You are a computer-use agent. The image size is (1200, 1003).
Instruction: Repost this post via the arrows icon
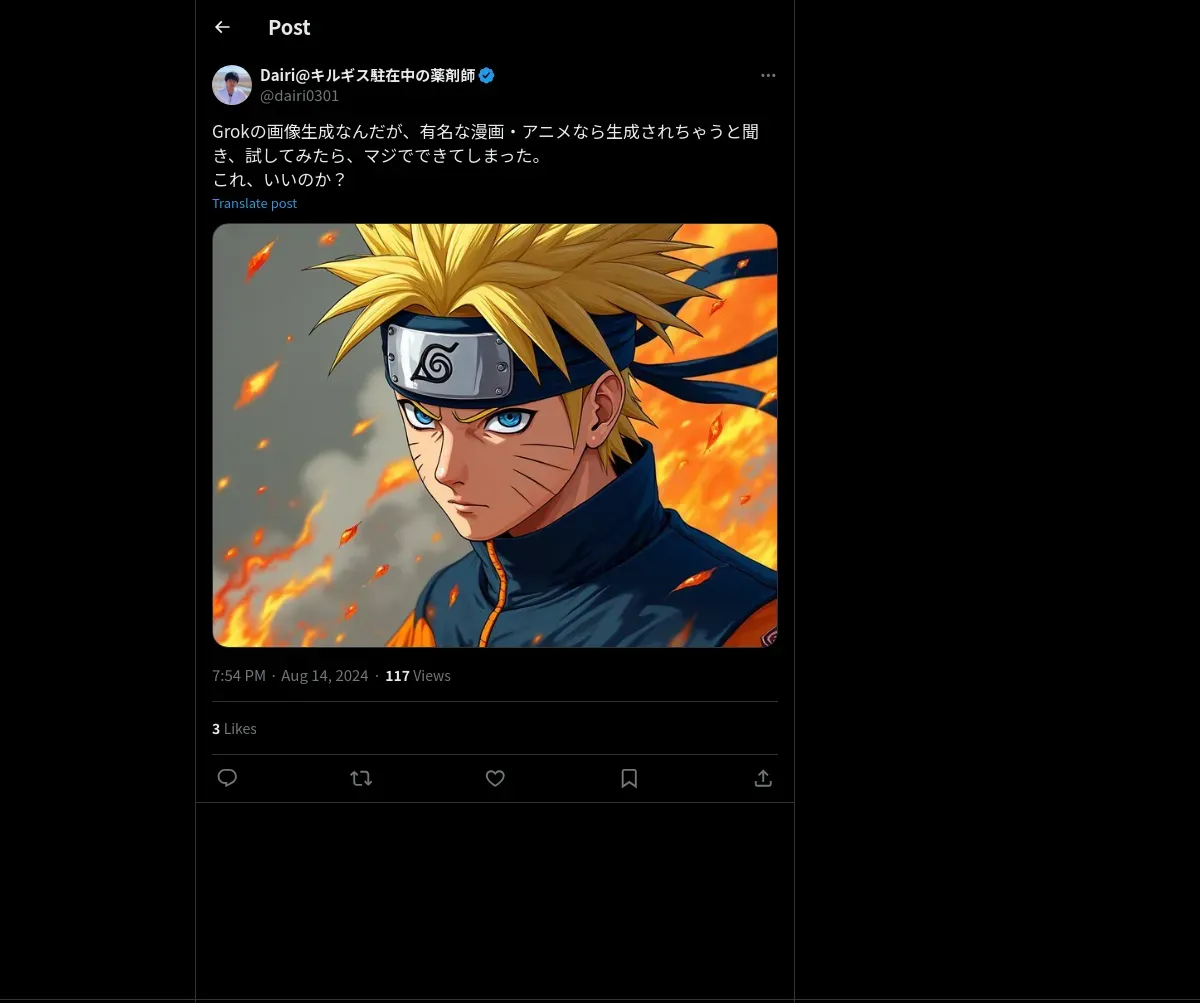361,778
